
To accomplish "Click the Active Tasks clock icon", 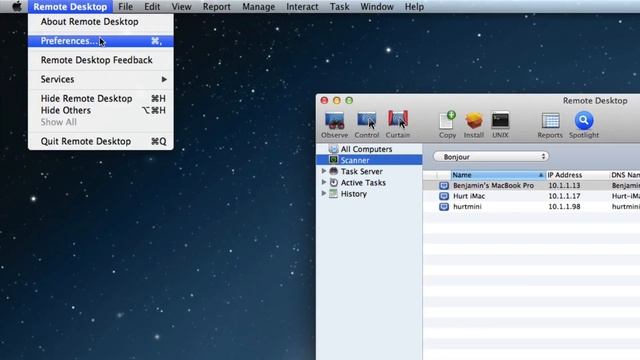I will (333, 182).
